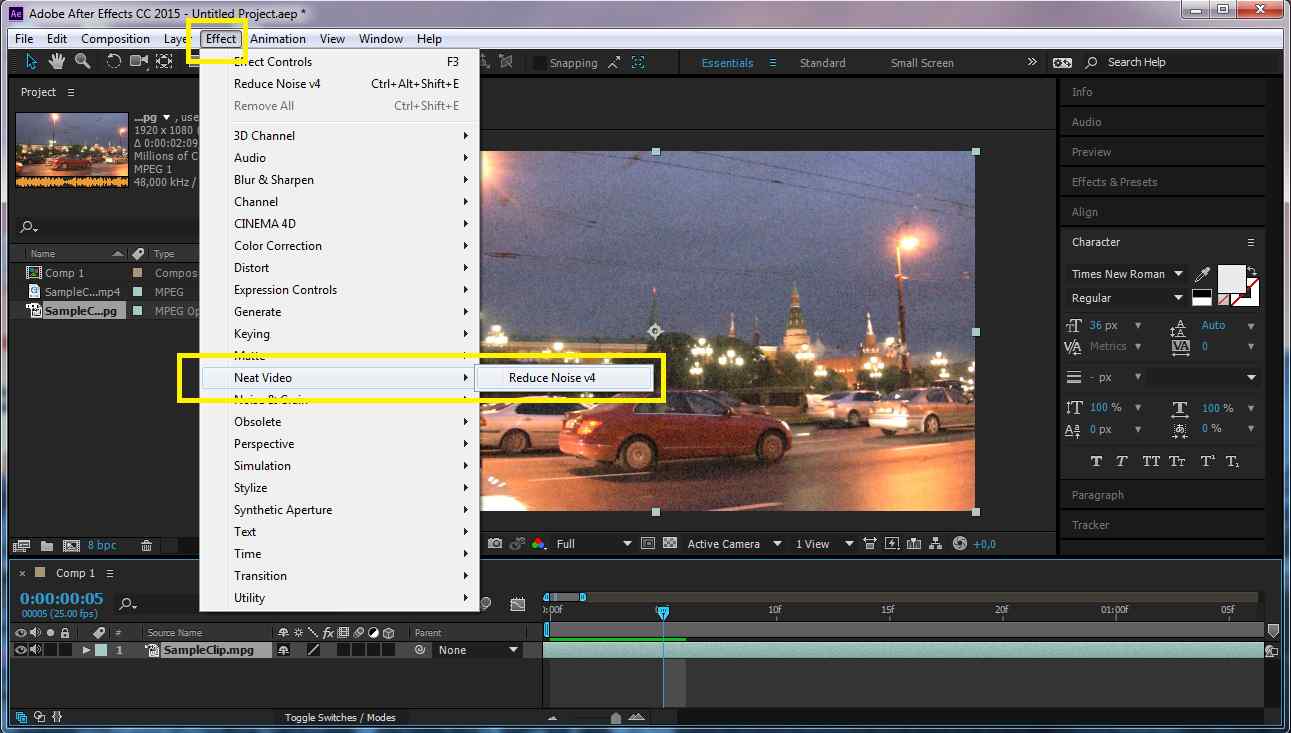The width and height of the screenshot is (1291, 733).
Task: Click current time indicator in timeline
Action: (662, 611)
